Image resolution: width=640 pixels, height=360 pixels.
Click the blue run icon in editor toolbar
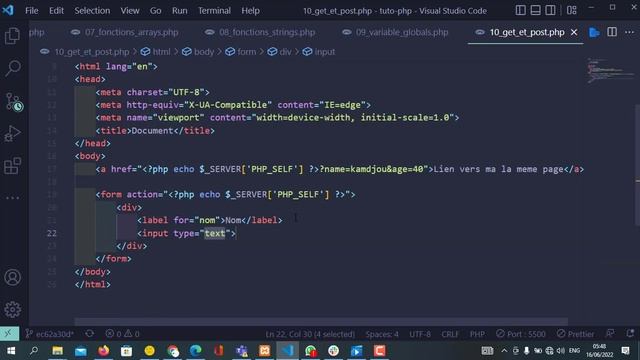594,32
